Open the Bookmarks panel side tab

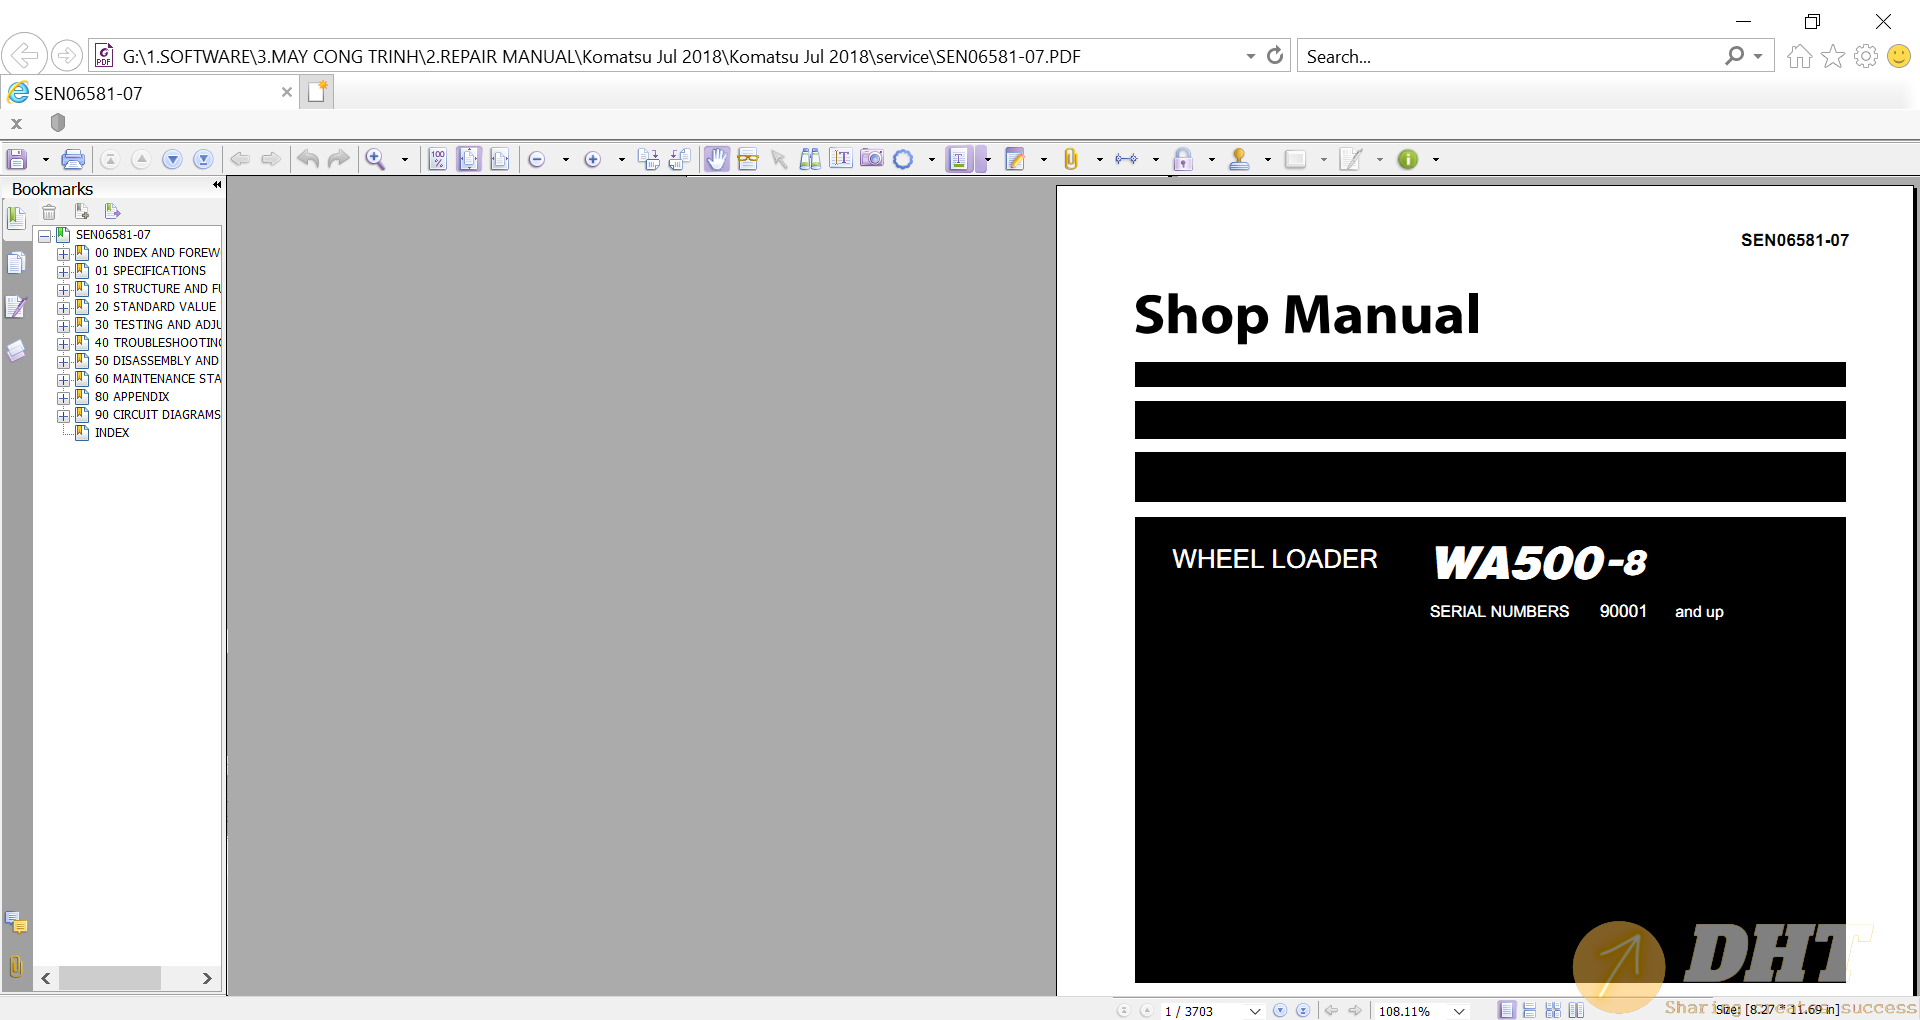click(16, 217)
